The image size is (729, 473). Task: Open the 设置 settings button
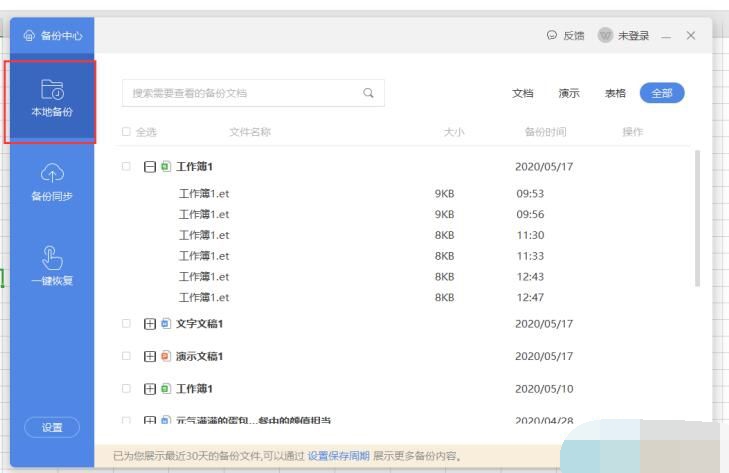(x=50, y=427)
